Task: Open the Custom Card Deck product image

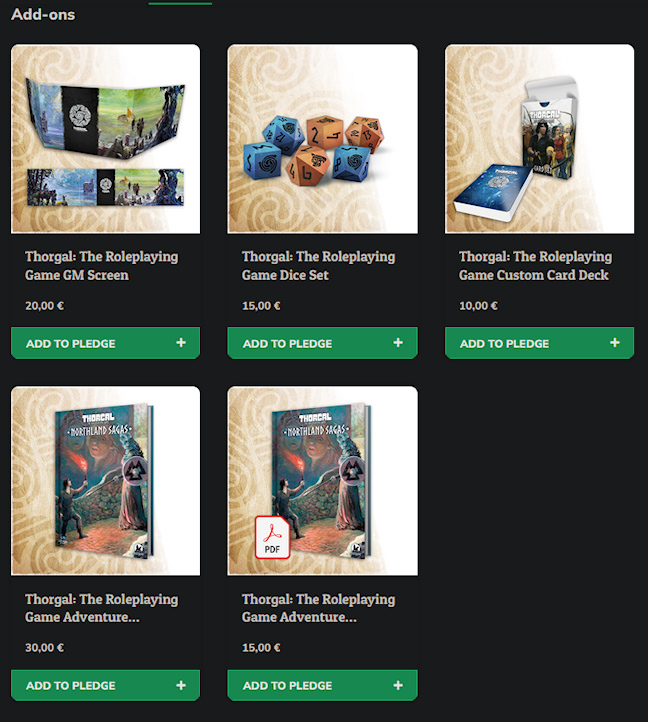Action: [539, 139]
